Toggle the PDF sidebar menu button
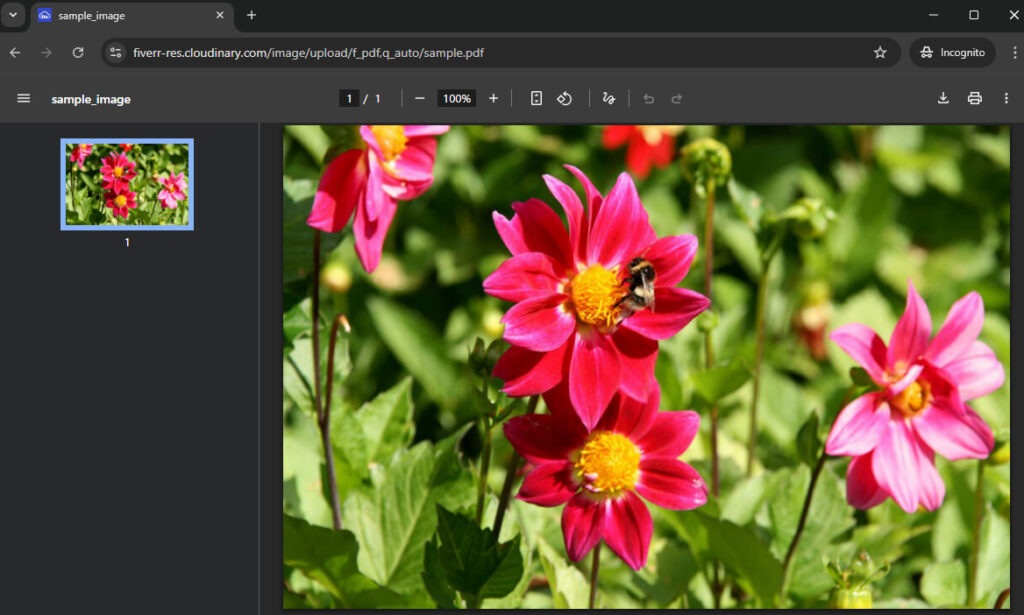Screen dimensions: 1024x615 [24, 98]
